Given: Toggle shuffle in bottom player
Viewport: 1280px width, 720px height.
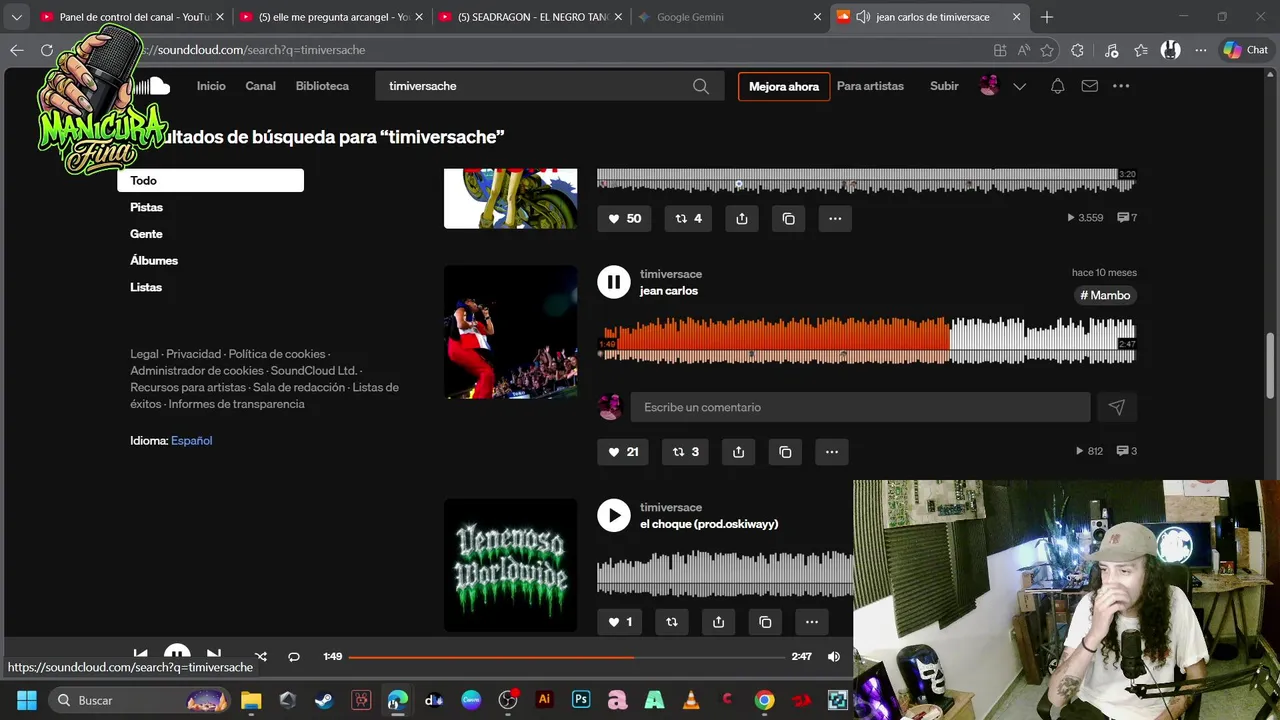Looking at the screenshot, I should [x=260, y=657].
